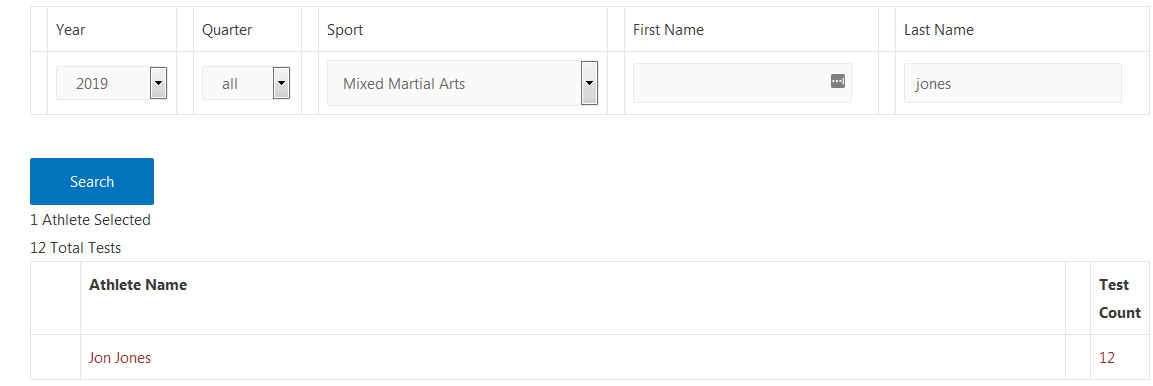The image size is (1153, 386).
Task: Click the Test Count column header
Action: tap(1120, 299)
